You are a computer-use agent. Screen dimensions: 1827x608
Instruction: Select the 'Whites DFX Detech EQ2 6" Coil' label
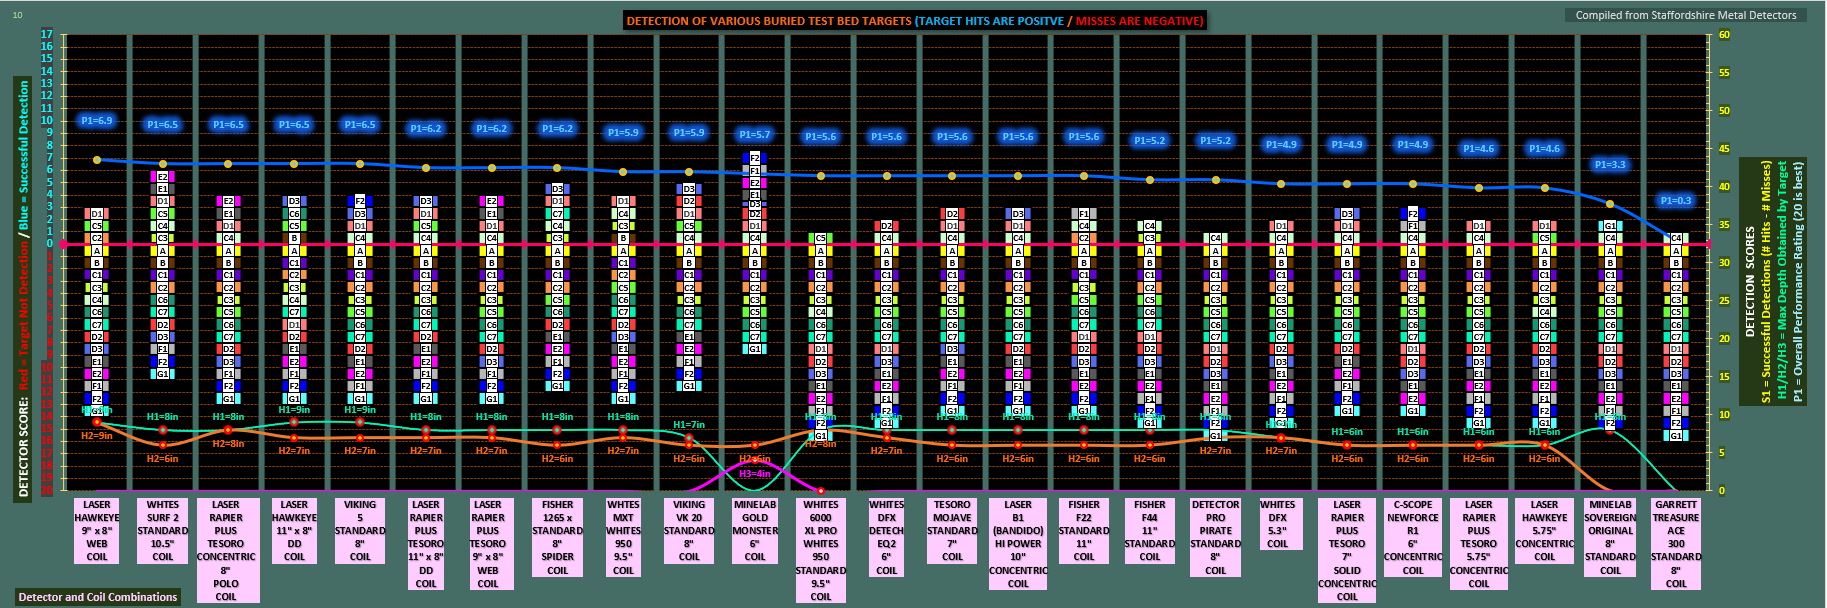(886, 537)
